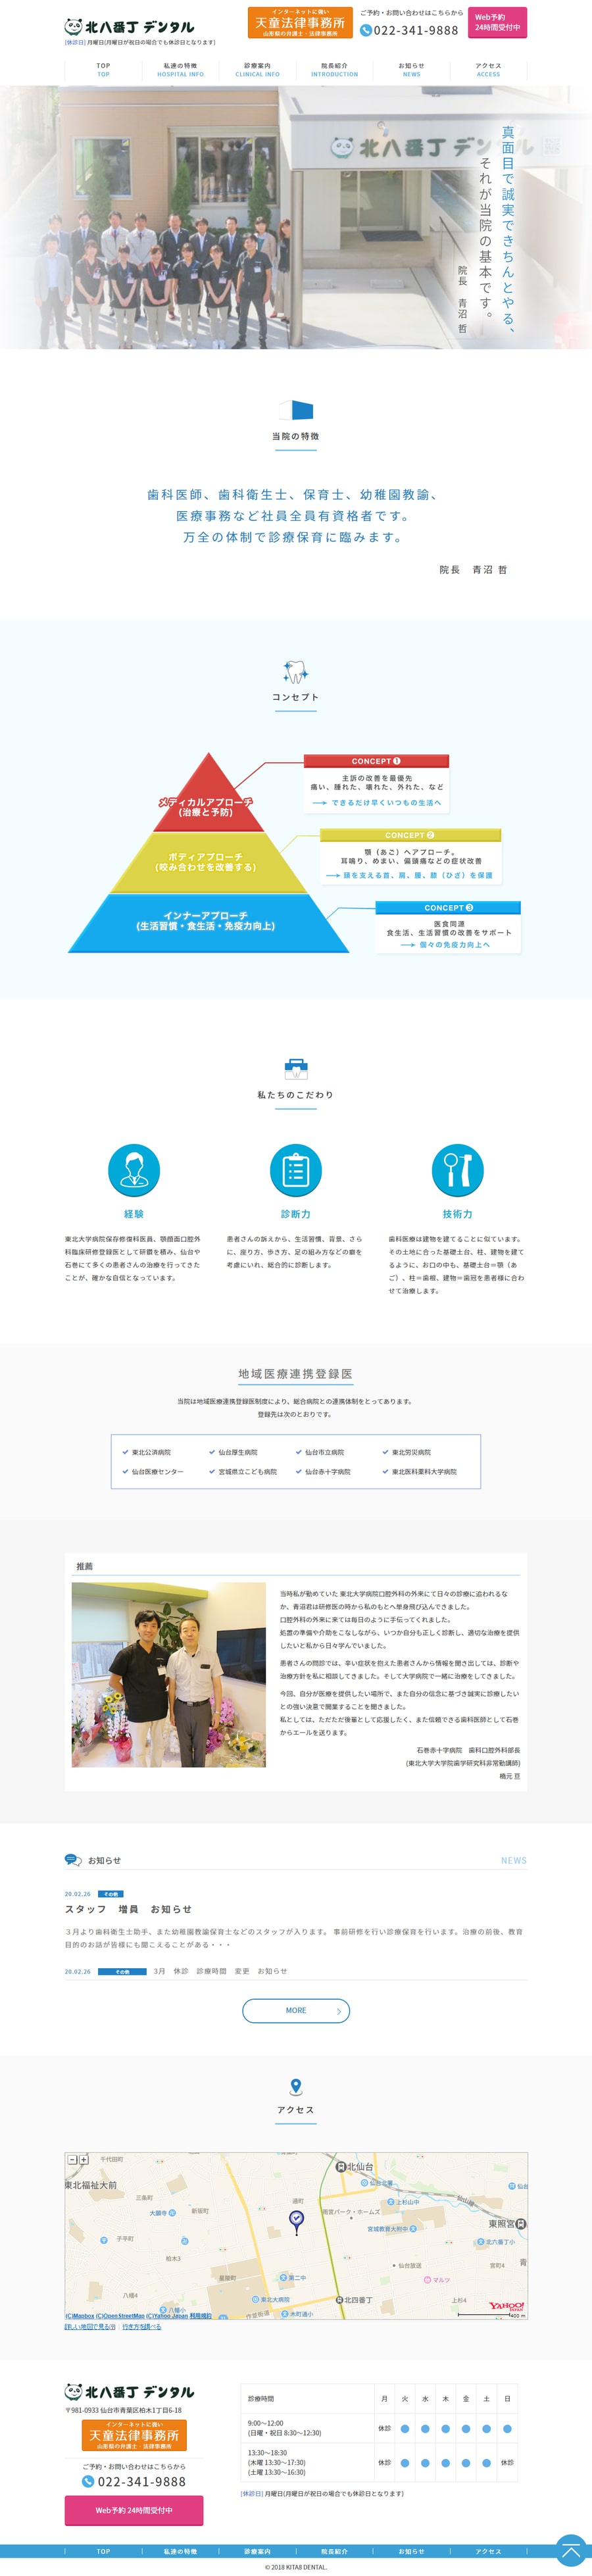Click the phone icon in the header

pos(366,30)
